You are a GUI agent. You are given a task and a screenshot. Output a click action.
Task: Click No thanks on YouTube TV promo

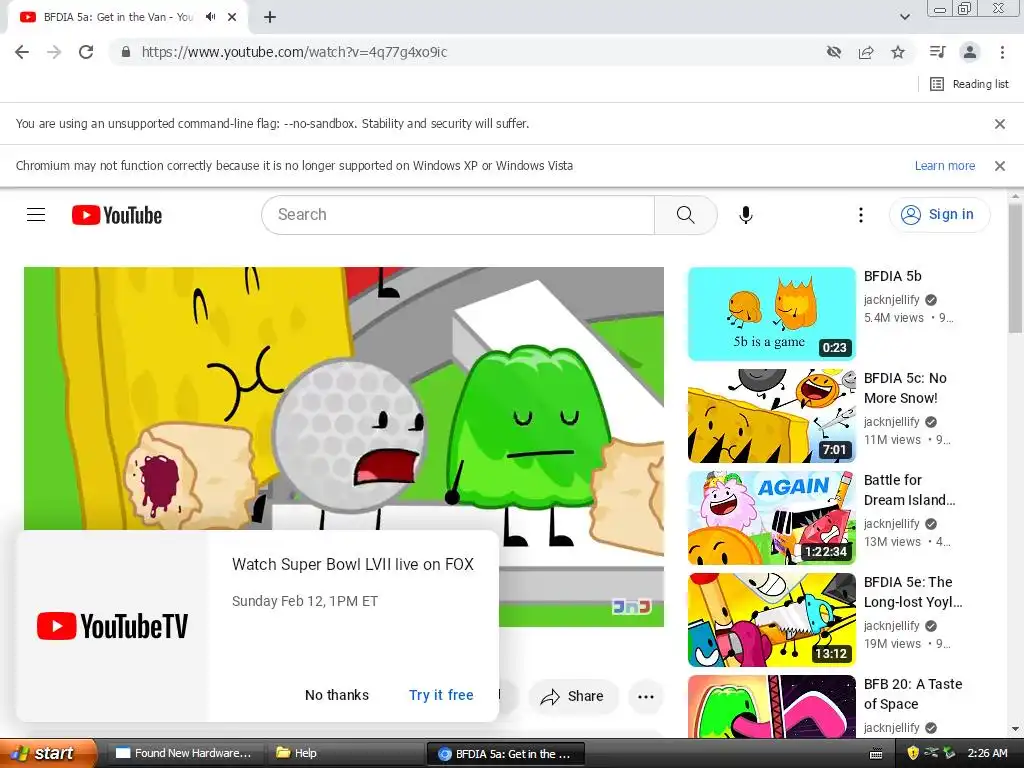coord(337,695)
